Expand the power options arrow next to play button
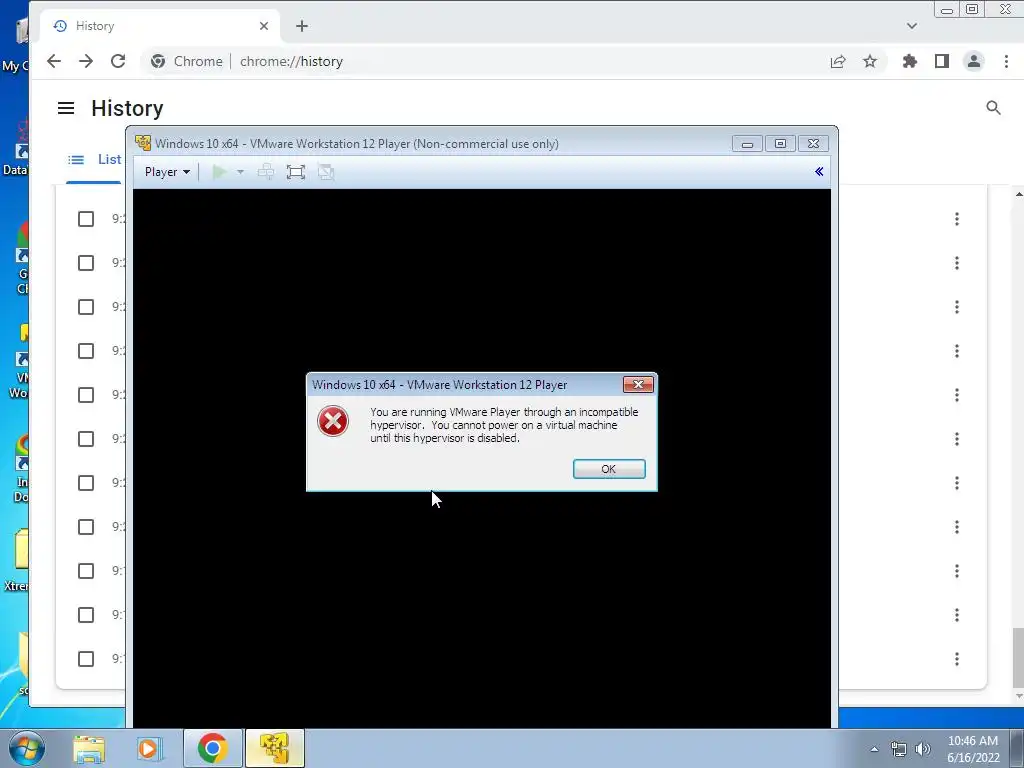Viewport: 1024px width, 768px height. pyautogui.click(x=240, y=172)
